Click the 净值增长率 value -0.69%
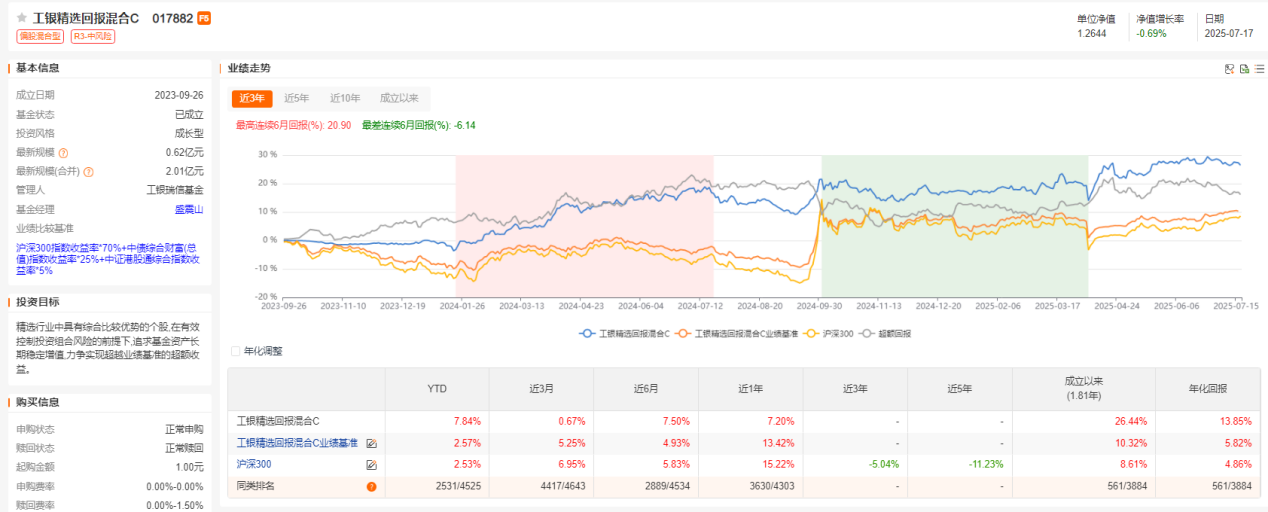1268x512 pixels. (x=1151, y=34)
